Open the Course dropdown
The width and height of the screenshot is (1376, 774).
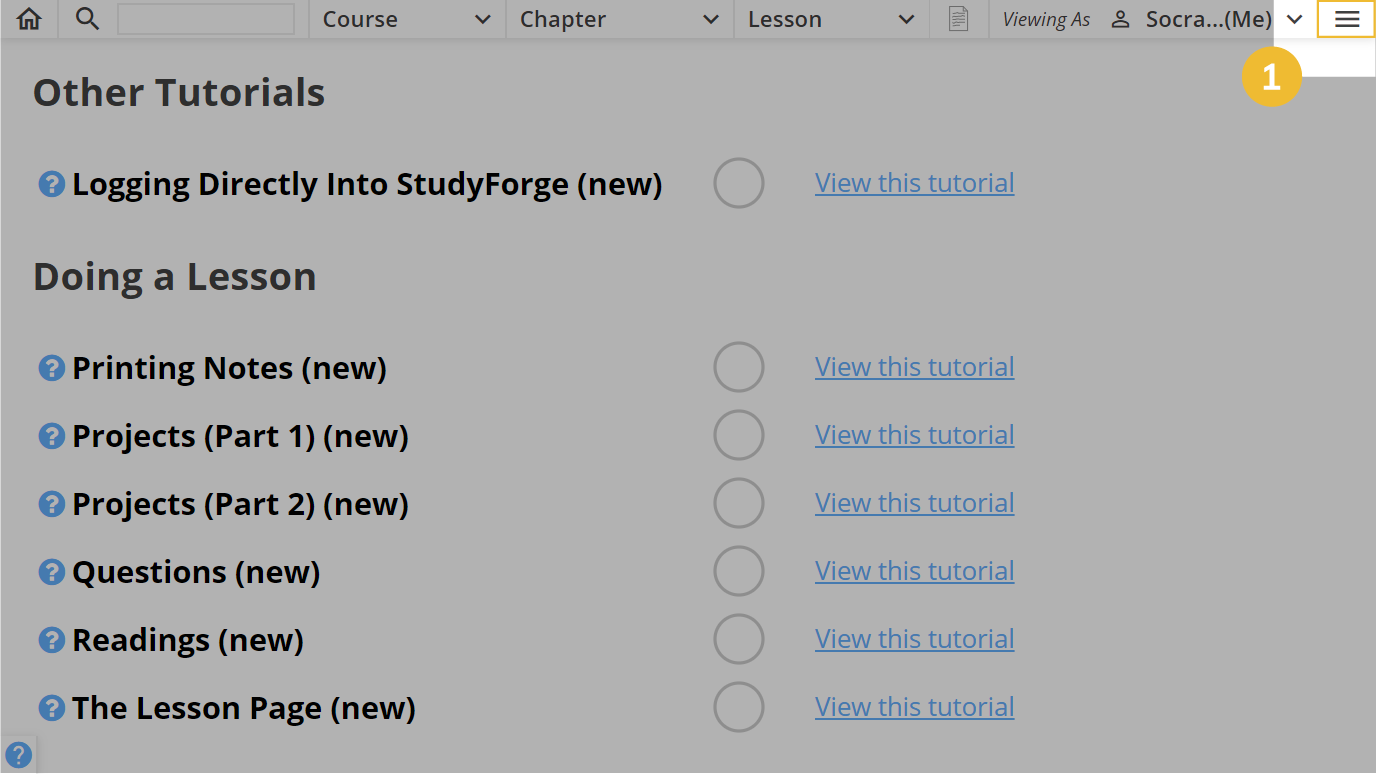405,18
